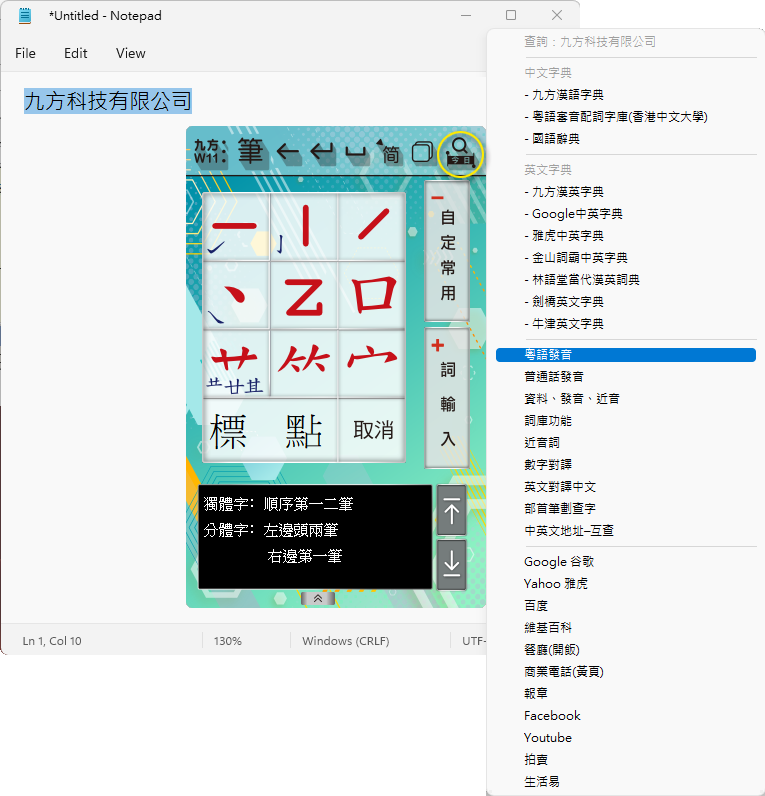The image size is (765, 796).
Task: Open the magnifier lookup search icon
Action: (x=460, y=154)
